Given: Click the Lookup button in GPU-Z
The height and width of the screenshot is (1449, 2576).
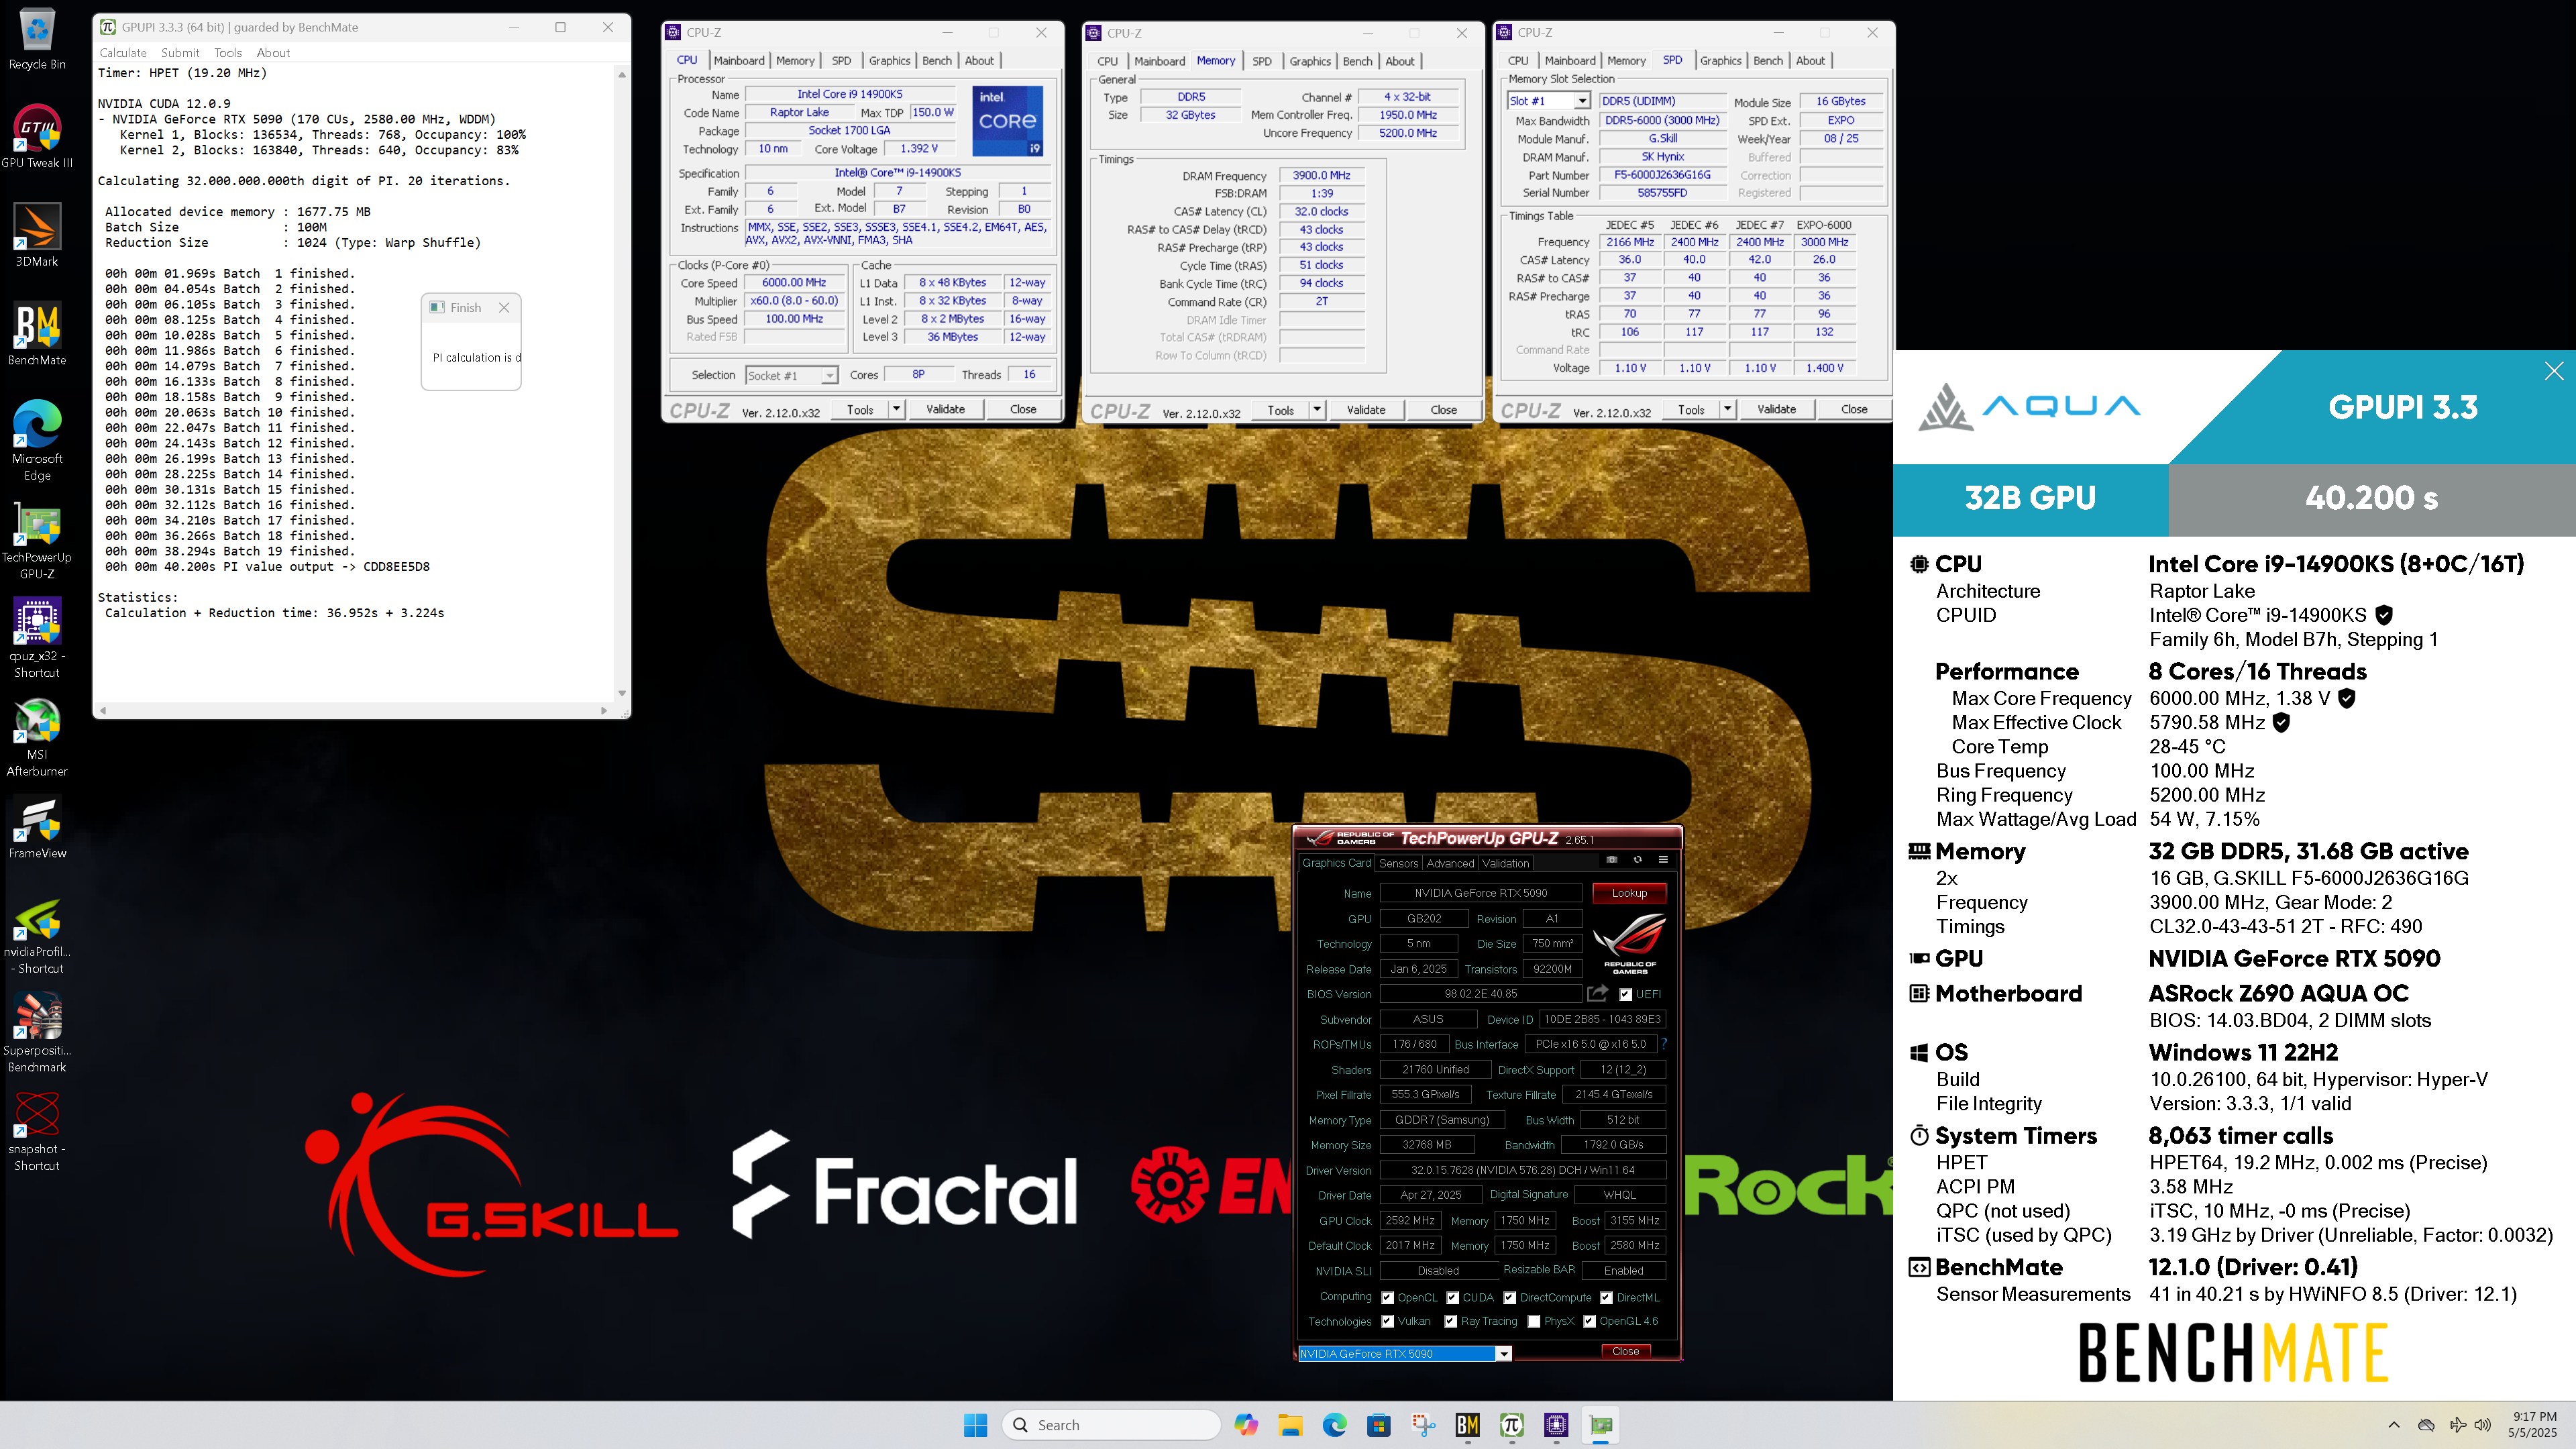Looking at the screenshot, I should (1629, 893).
